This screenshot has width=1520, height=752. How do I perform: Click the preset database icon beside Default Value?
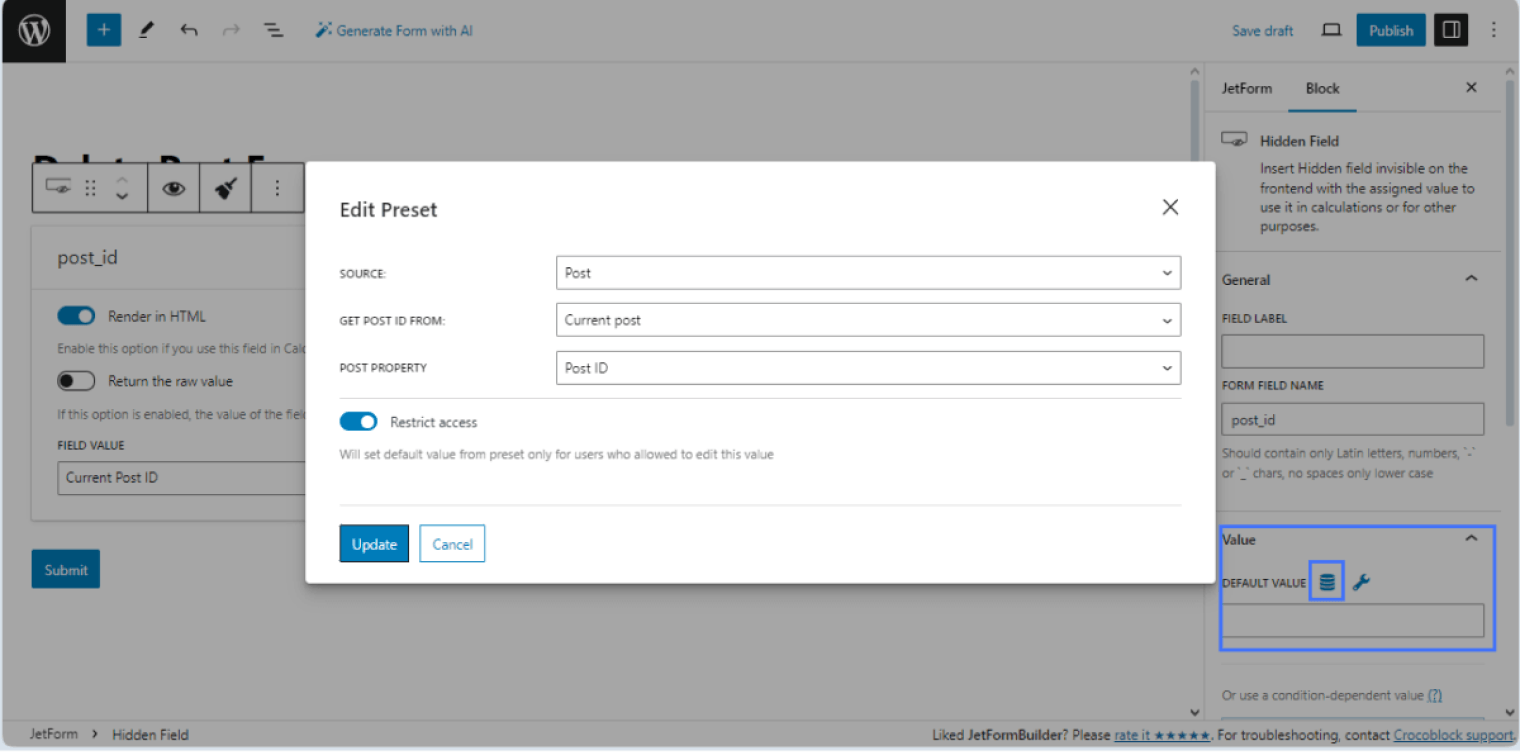tap(1326, 581)
